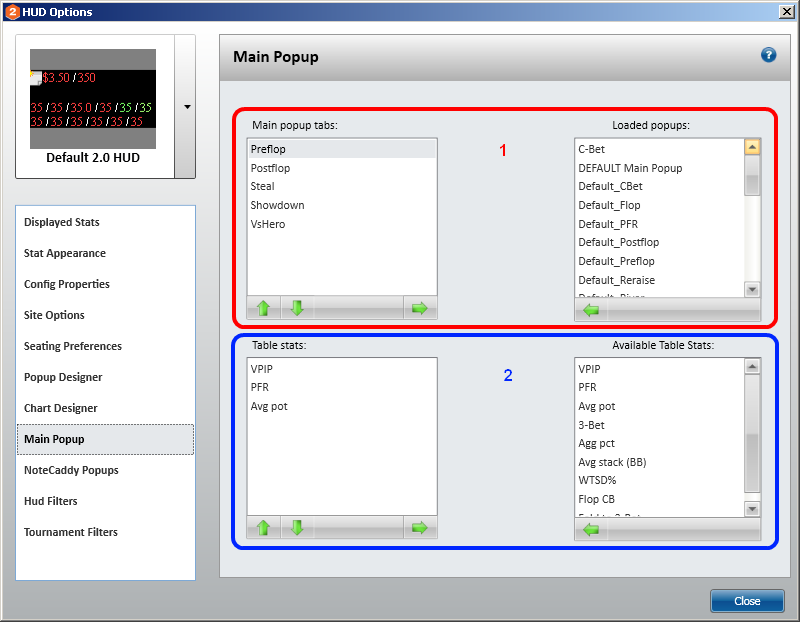The width and height of the screenshot is (800, 622).
Task: Close the HUD Options window
Action: [787, 11]
